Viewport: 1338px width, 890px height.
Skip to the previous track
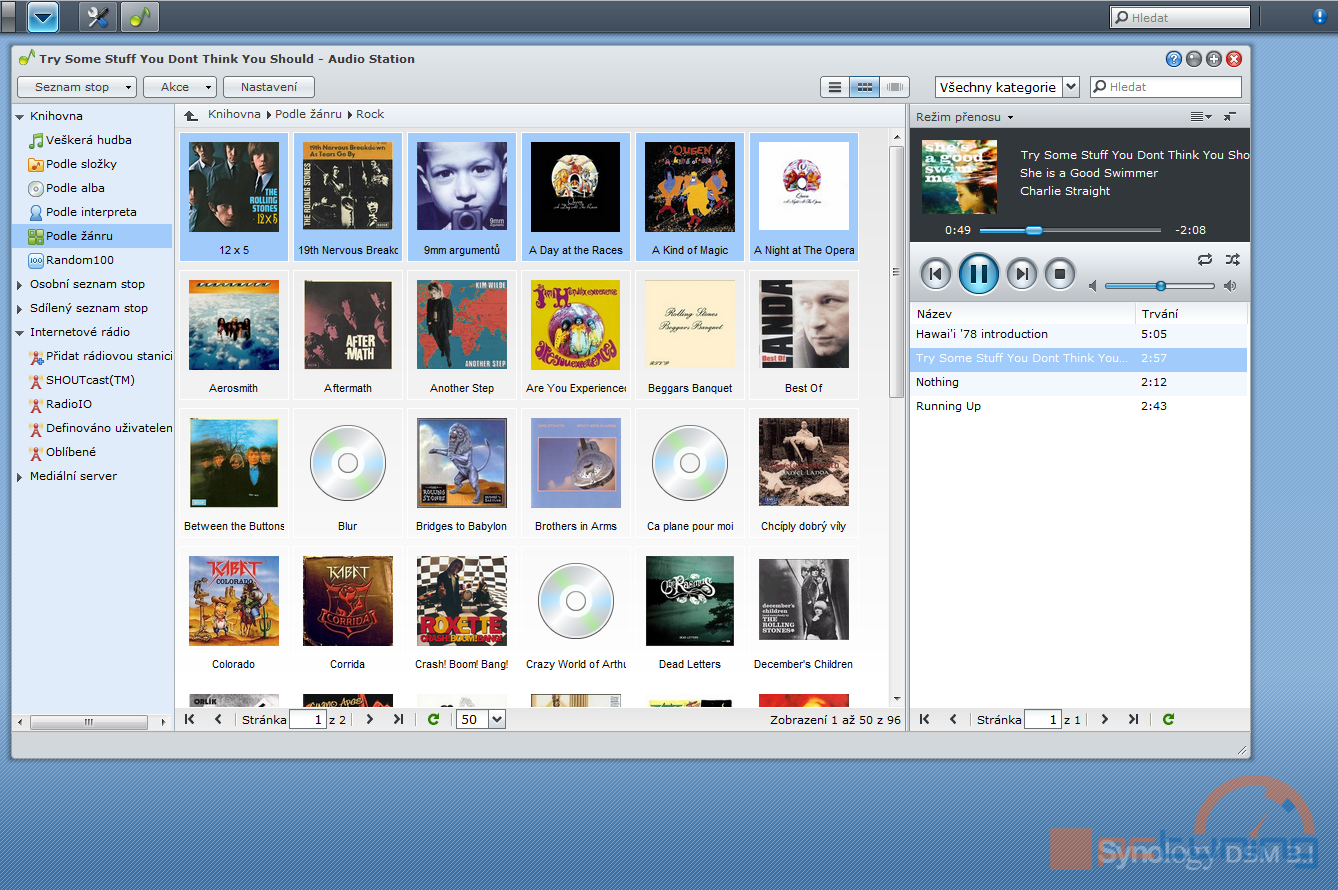(935, 273)
